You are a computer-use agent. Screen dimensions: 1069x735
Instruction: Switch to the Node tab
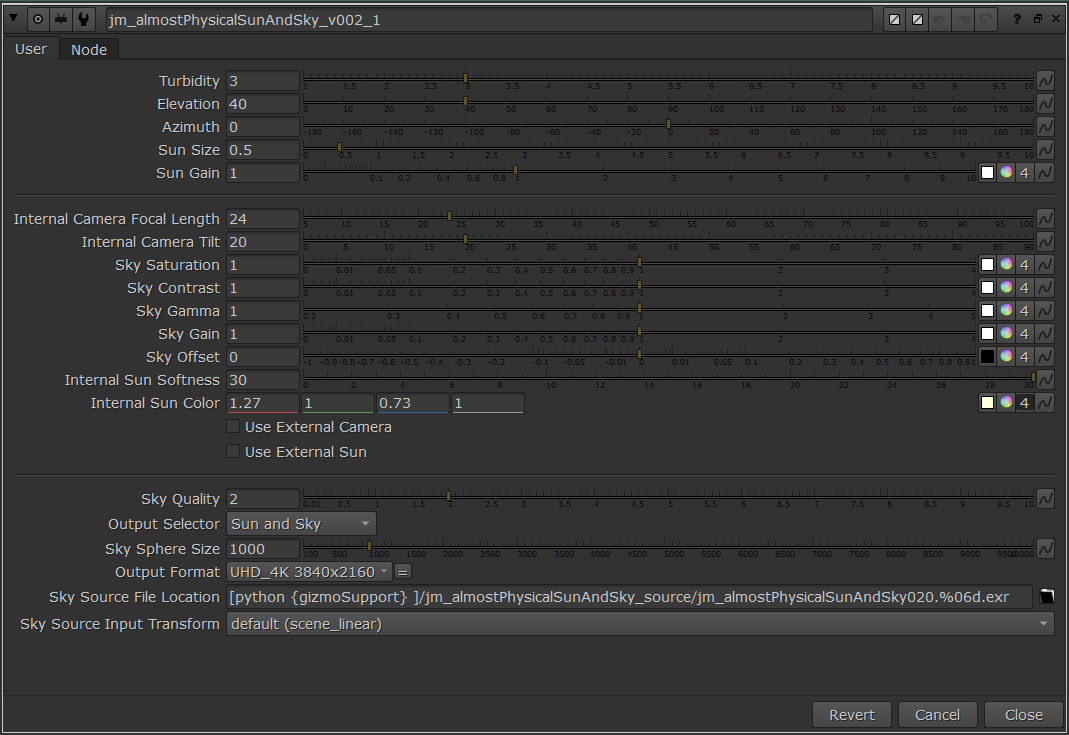coord(89,50)
